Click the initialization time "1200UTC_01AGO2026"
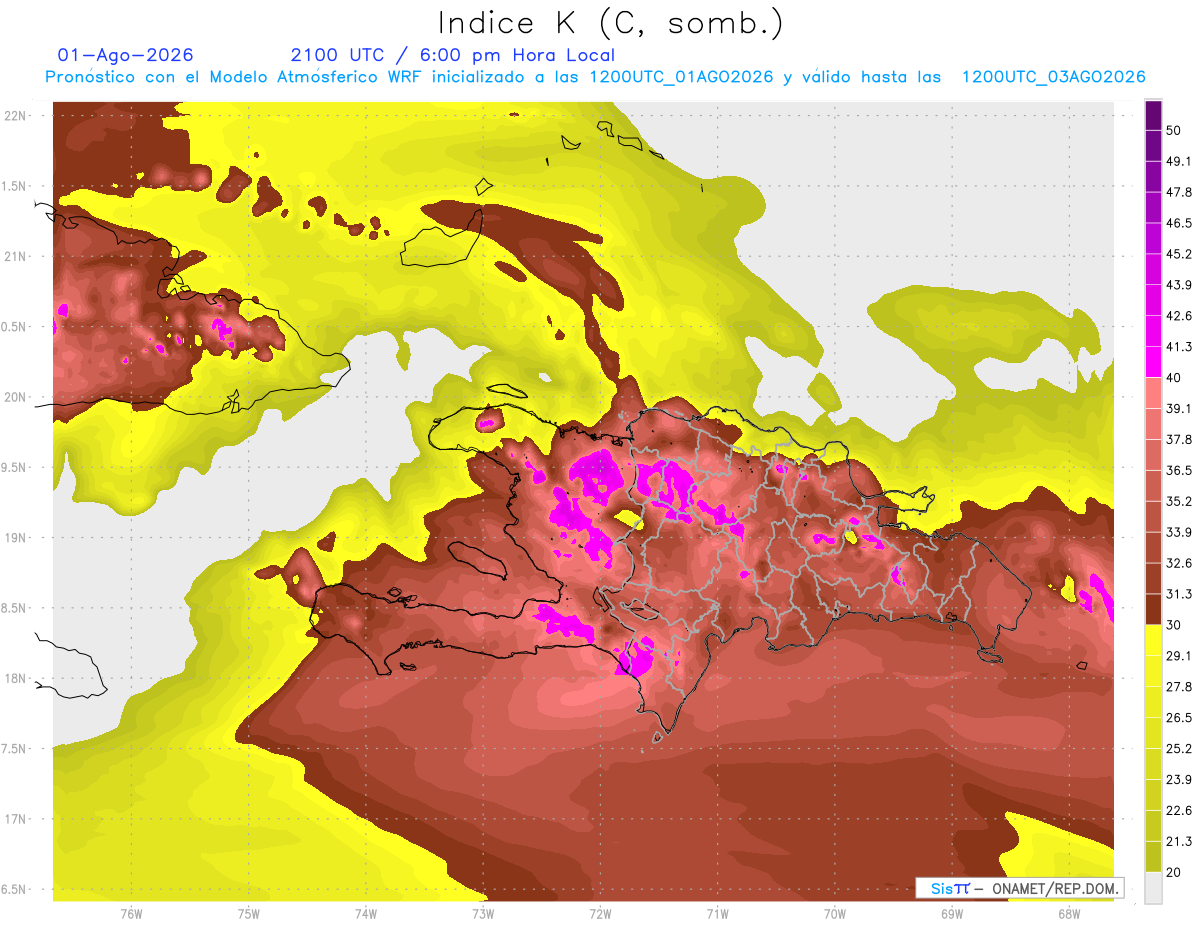The height and width of the screenshot is (927, 1200). coord(681,77)
